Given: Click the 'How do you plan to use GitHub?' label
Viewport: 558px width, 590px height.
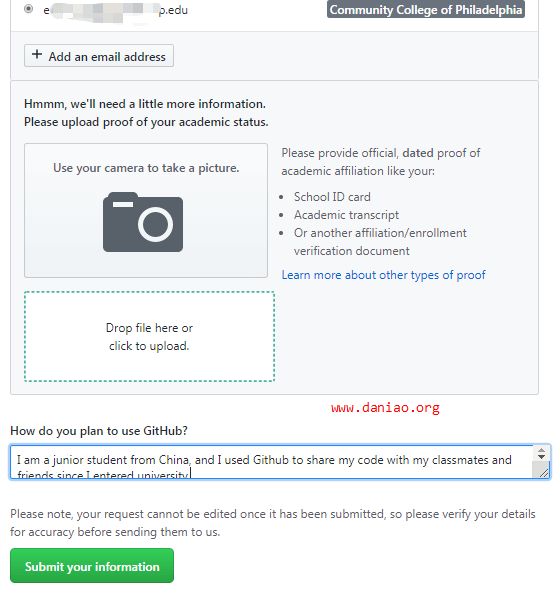Looking at the screenshot, I should (x=99, y=431).
